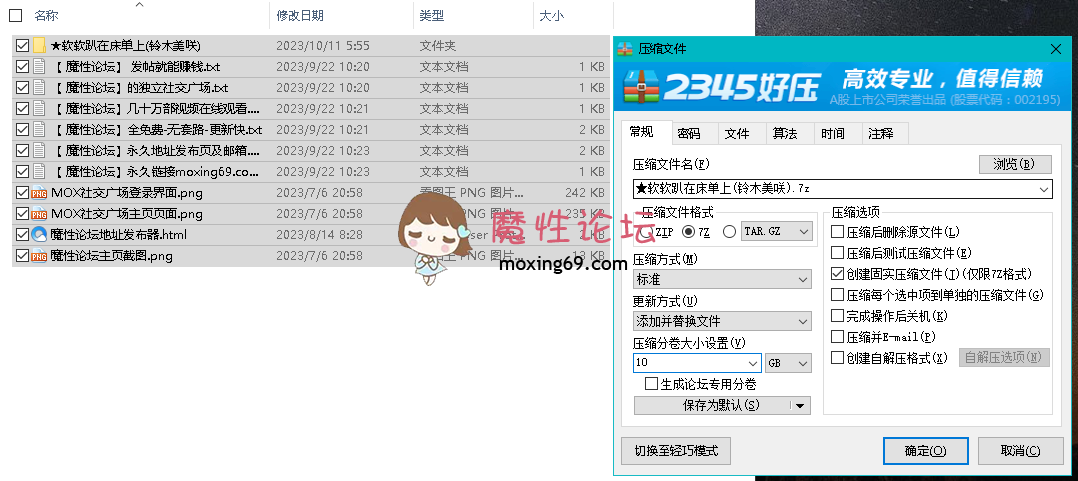Click the 浏览(B) button

(x=1015, y=164)
